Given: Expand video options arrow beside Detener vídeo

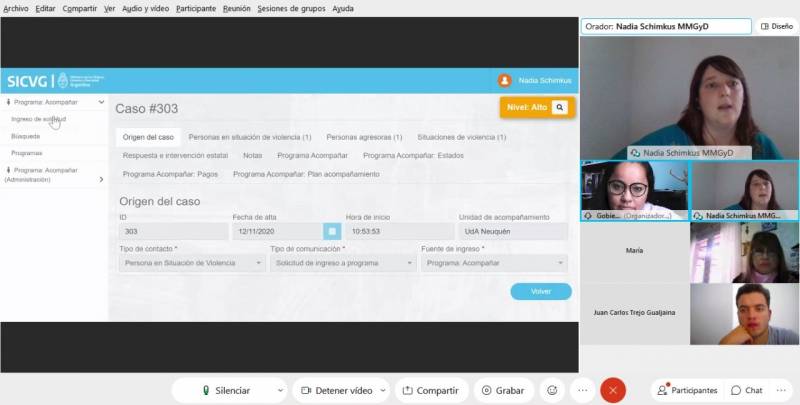Looking at the screenshot, I should pos(383,391).
